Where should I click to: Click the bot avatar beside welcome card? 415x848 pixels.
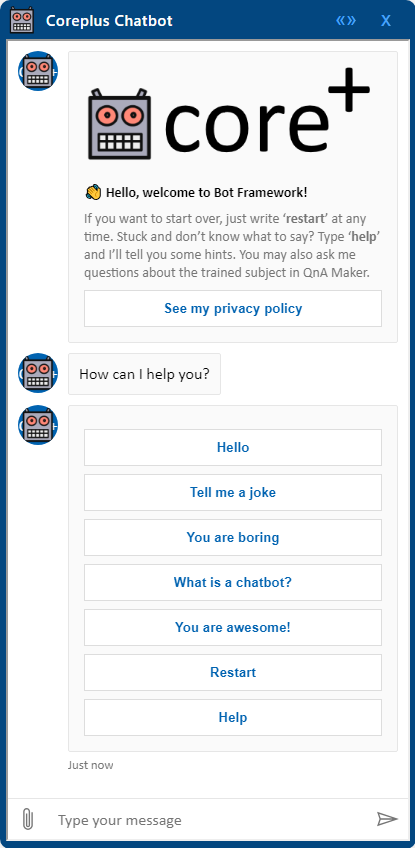(x=38, y=71)
